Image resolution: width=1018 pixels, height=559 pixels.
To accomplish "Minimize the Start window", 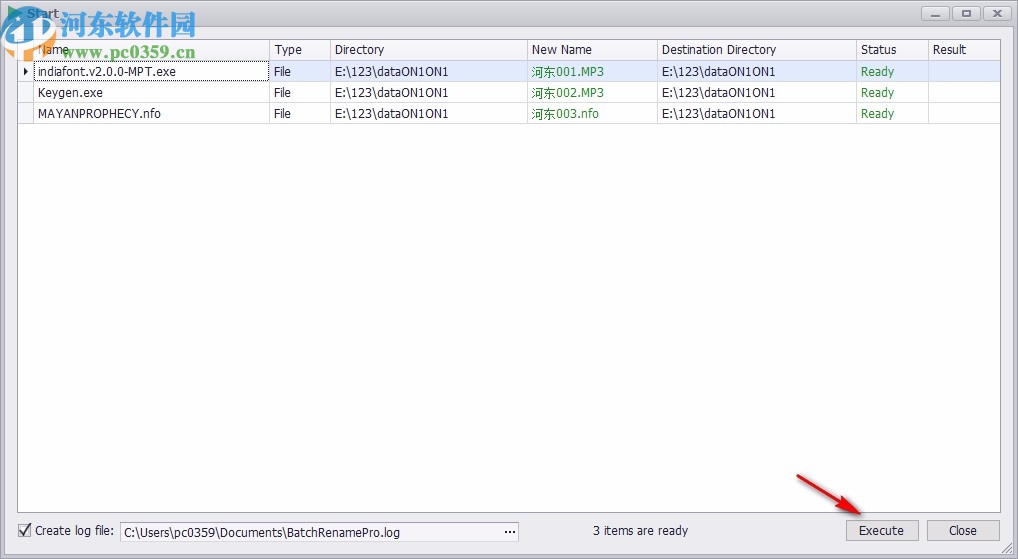I will tap(936, 14).
